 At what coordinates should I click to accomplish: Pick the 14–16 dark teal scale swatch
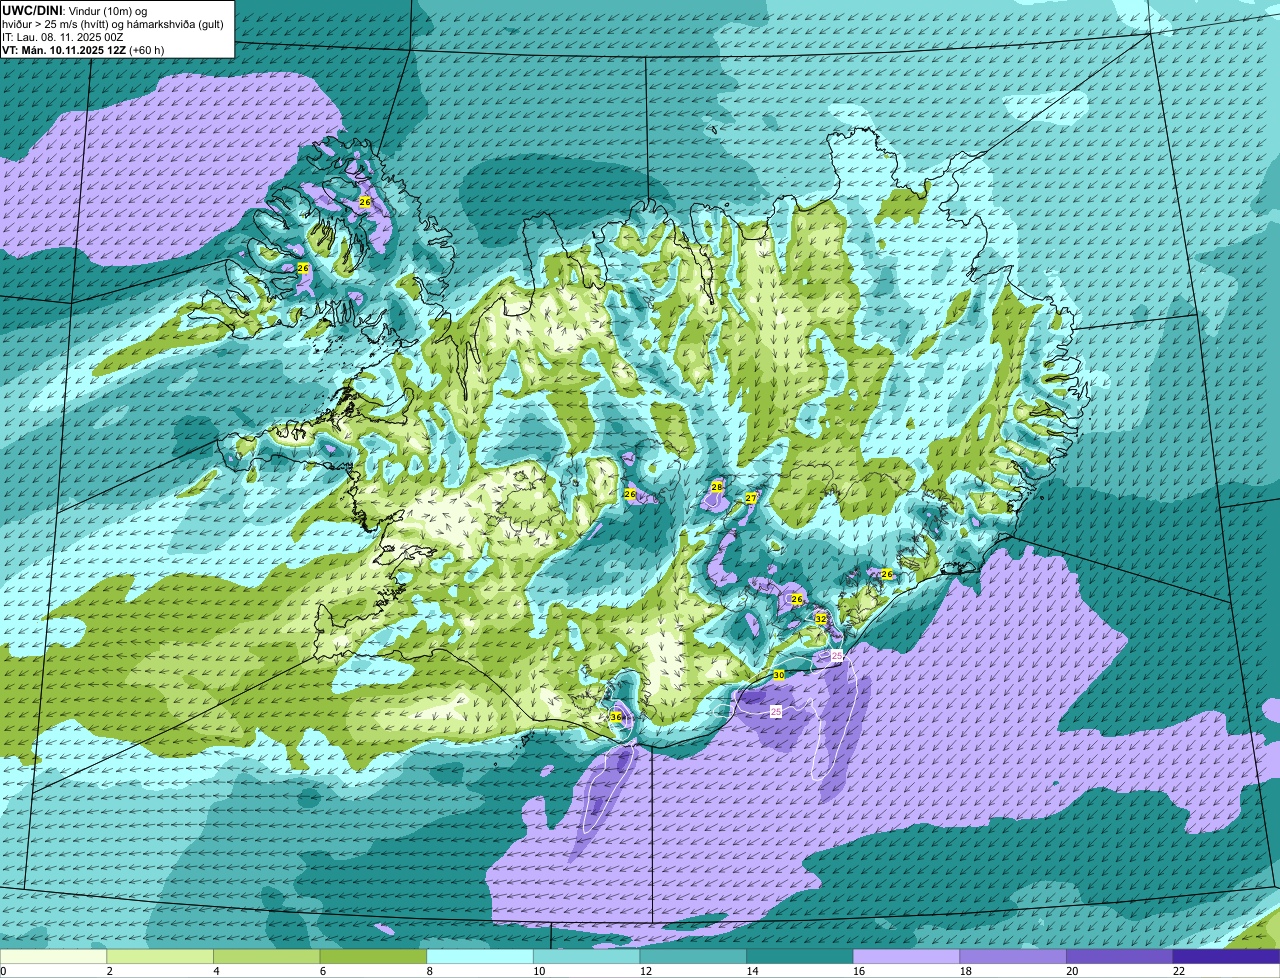(x=800, y=957)
